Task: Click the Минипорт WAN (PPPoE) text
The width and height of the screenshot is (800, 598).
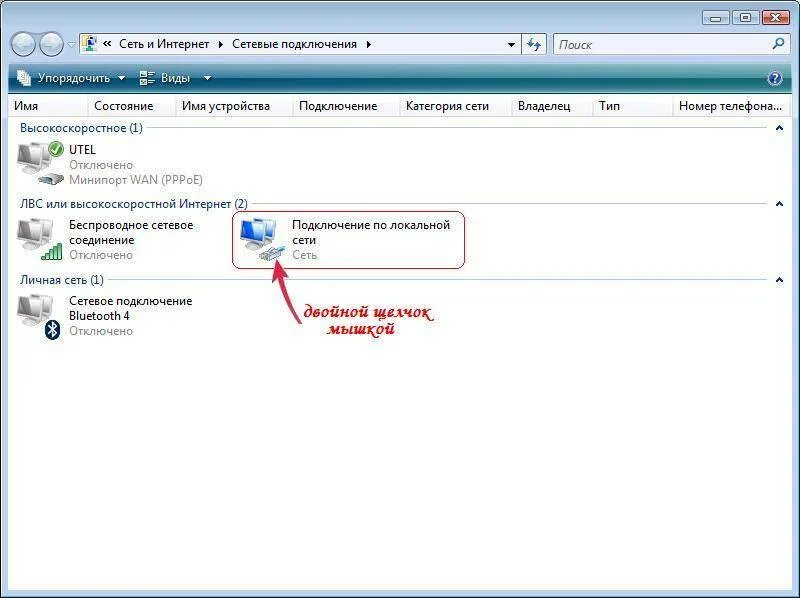Action: point(136,180)
